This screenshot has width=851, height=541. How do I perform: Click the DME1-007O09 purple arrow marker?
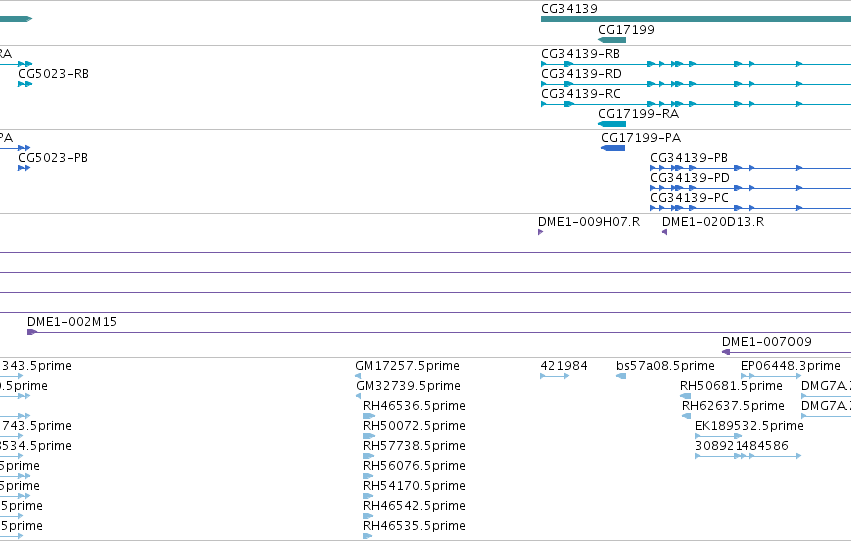tap(726, 352)
